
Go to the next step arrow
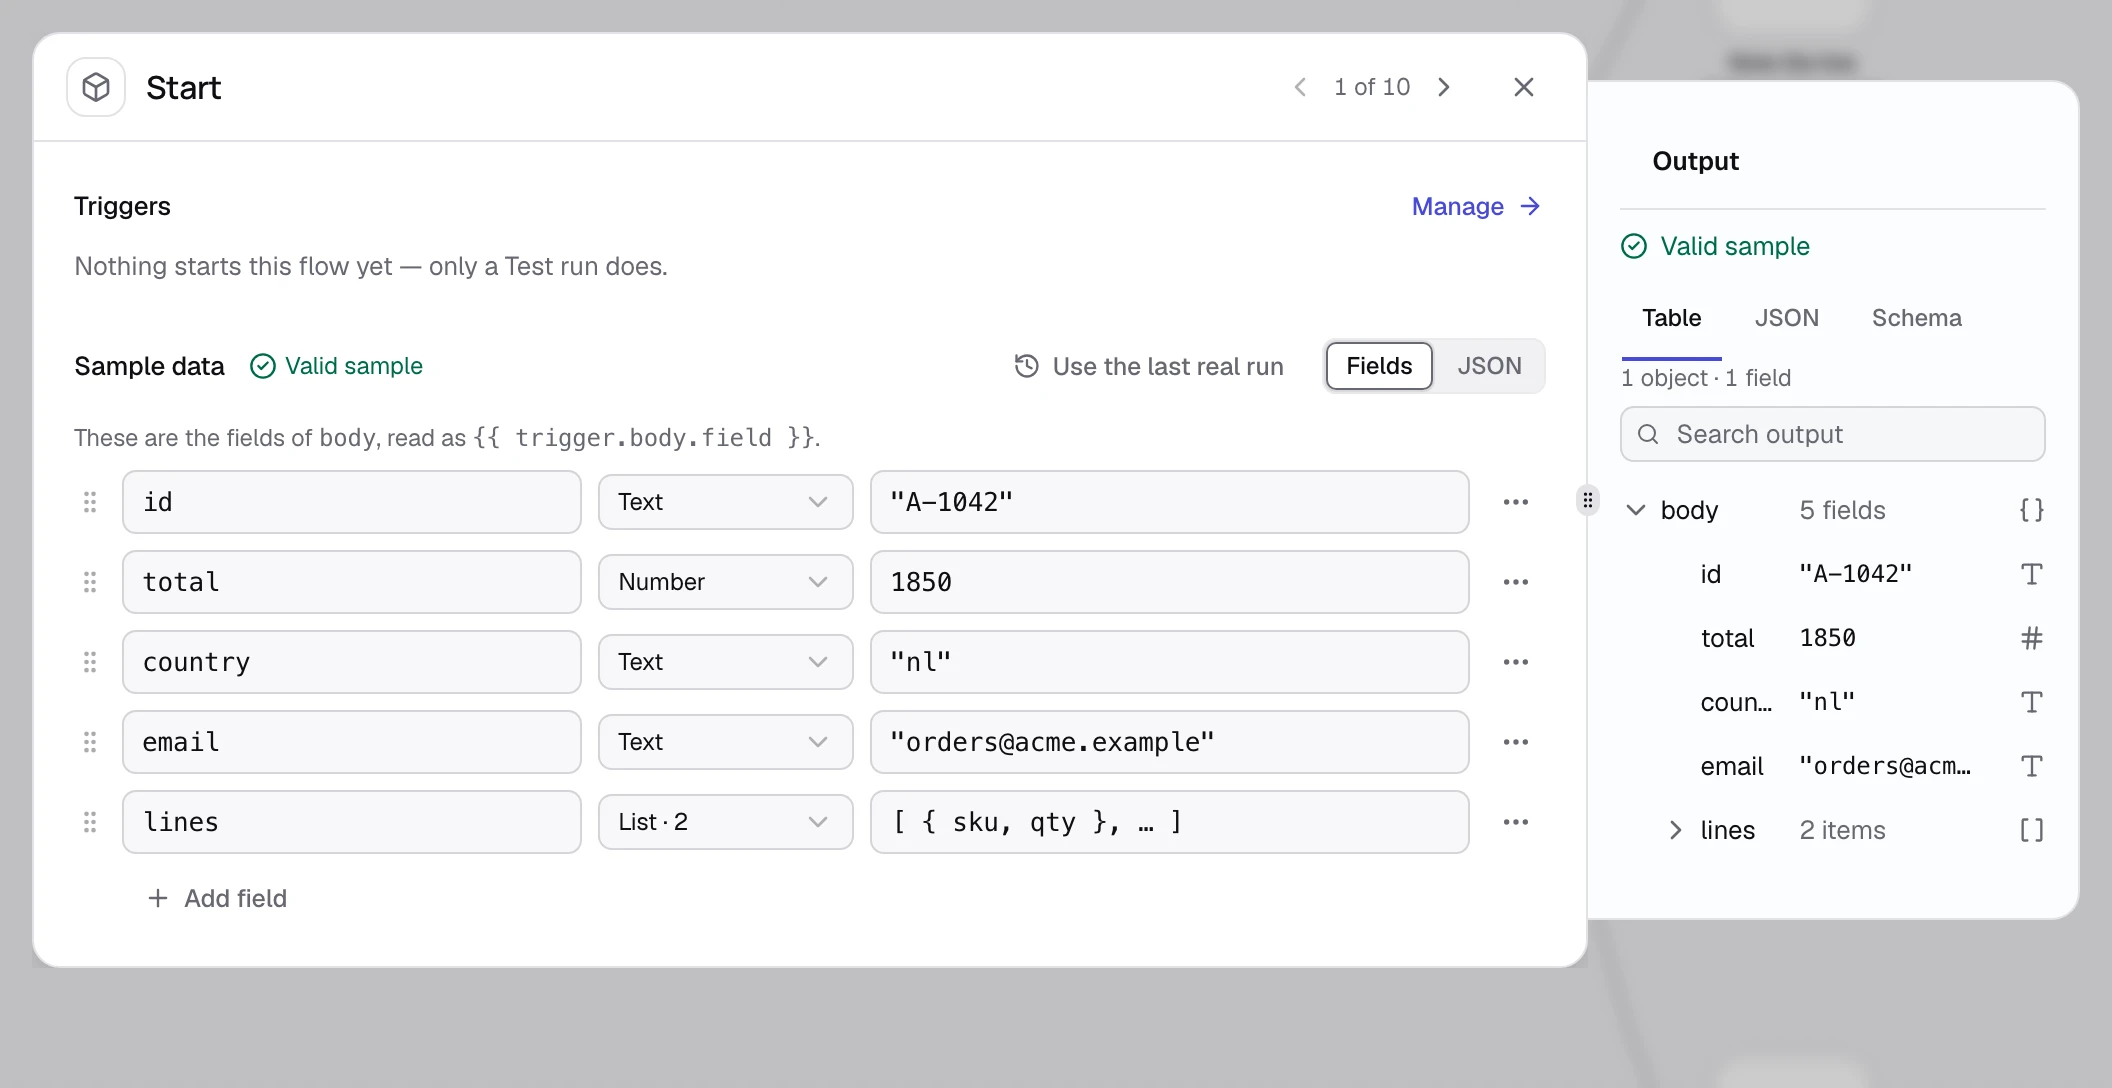[1444, 87]
